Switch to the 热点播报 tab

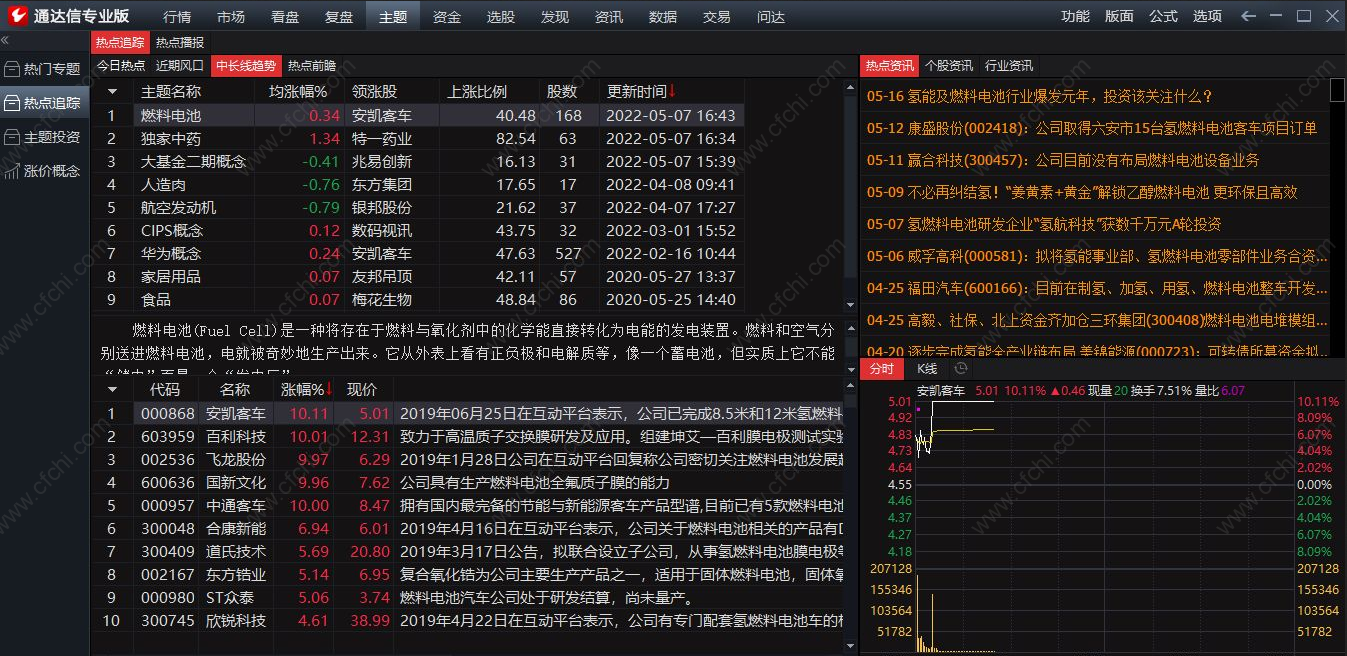point(180,42)
